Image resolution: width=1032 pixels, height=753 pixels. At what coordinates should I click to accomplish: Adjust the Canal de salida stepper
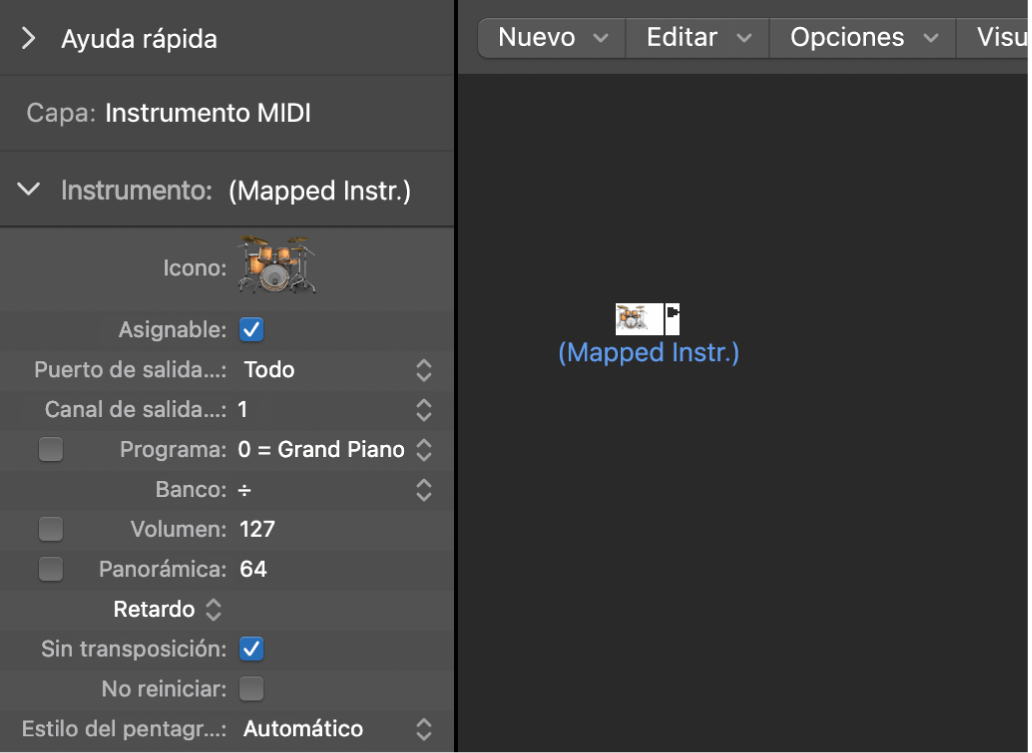(x=422, y=409)
